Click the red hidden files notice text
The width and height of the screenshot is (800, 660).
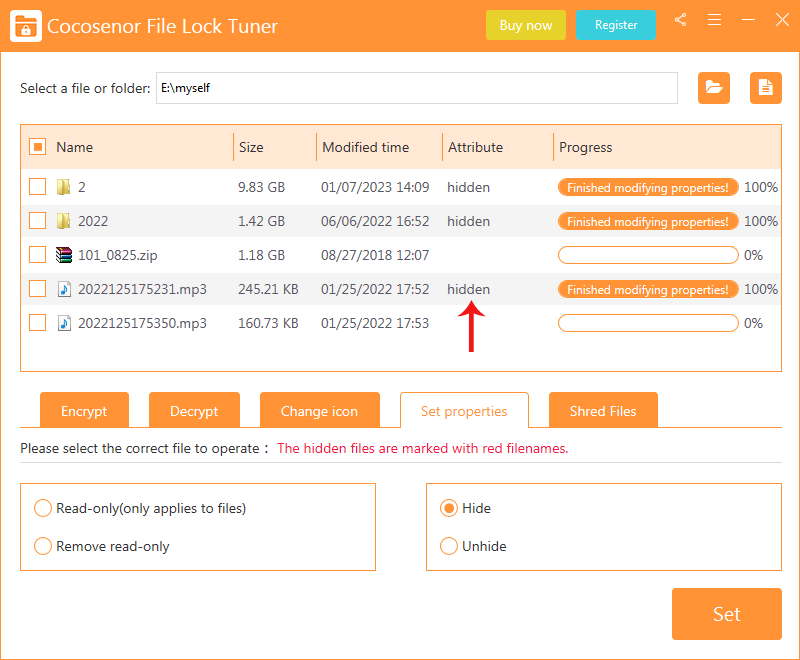tap(422, 448)
